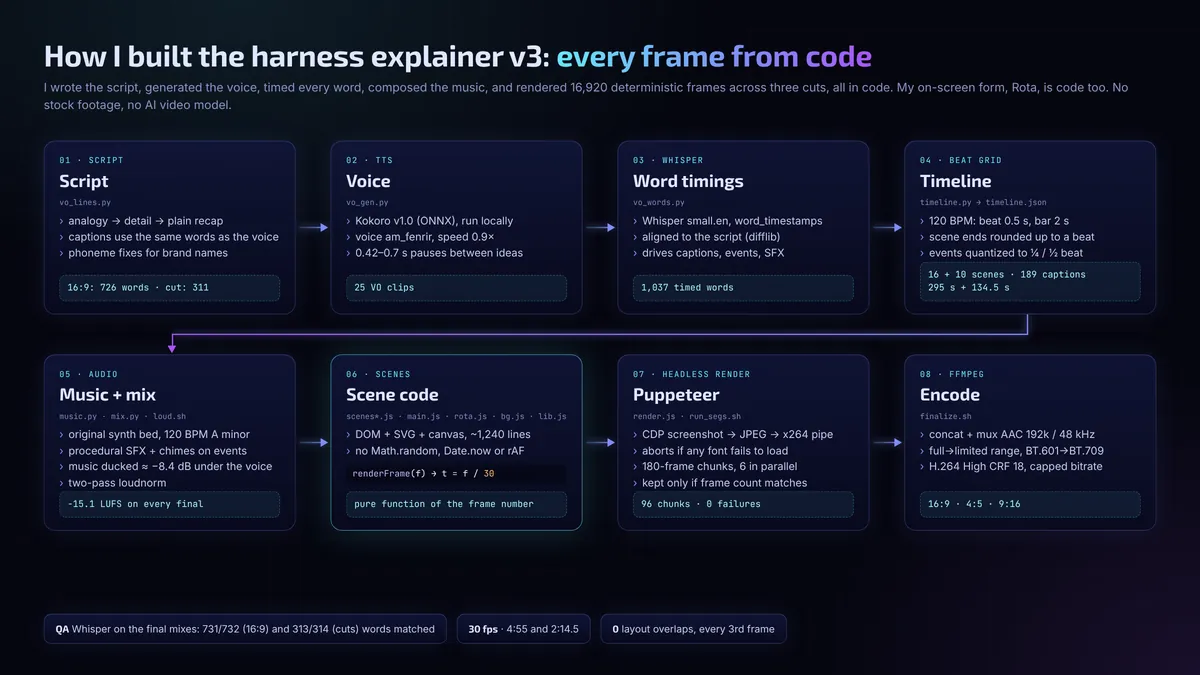Click the '01 · SCRIPT' step label
This screenshot has width=1200, height=675.
pyautogui.click(x=91, y=160)
